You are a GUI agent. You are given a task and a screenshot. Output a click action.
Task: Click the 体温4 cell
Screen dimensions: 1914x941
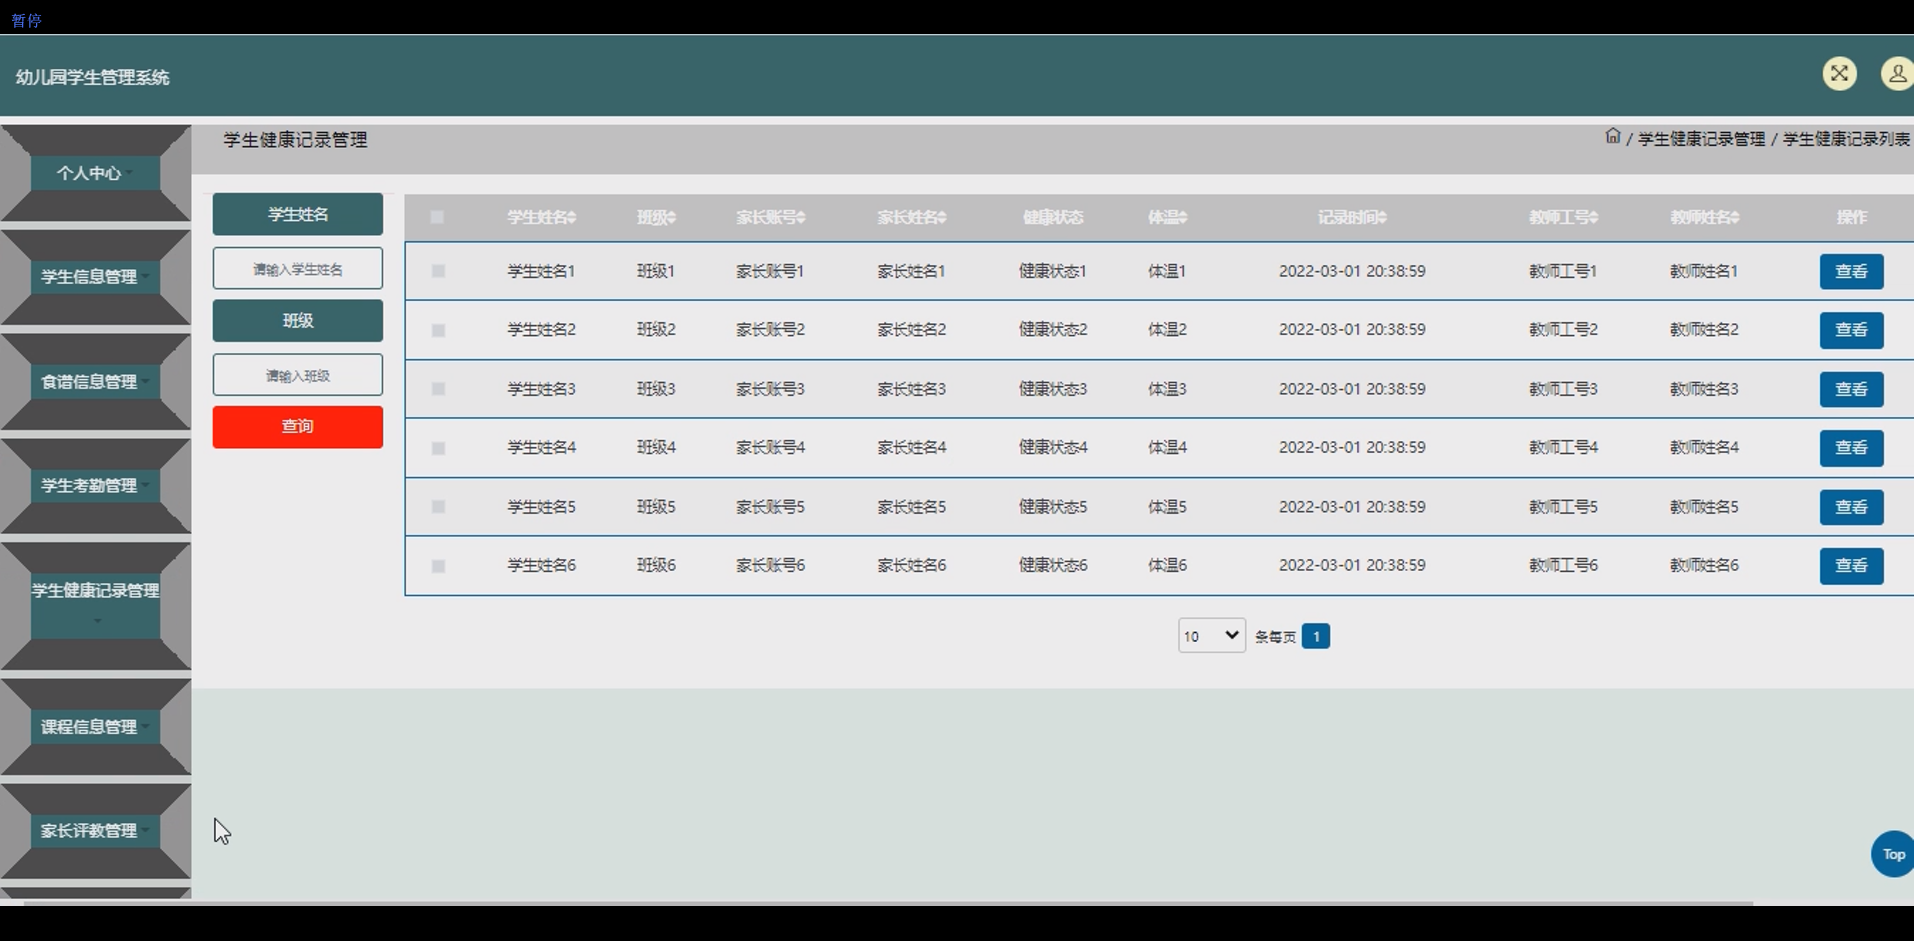point(1167,448)
